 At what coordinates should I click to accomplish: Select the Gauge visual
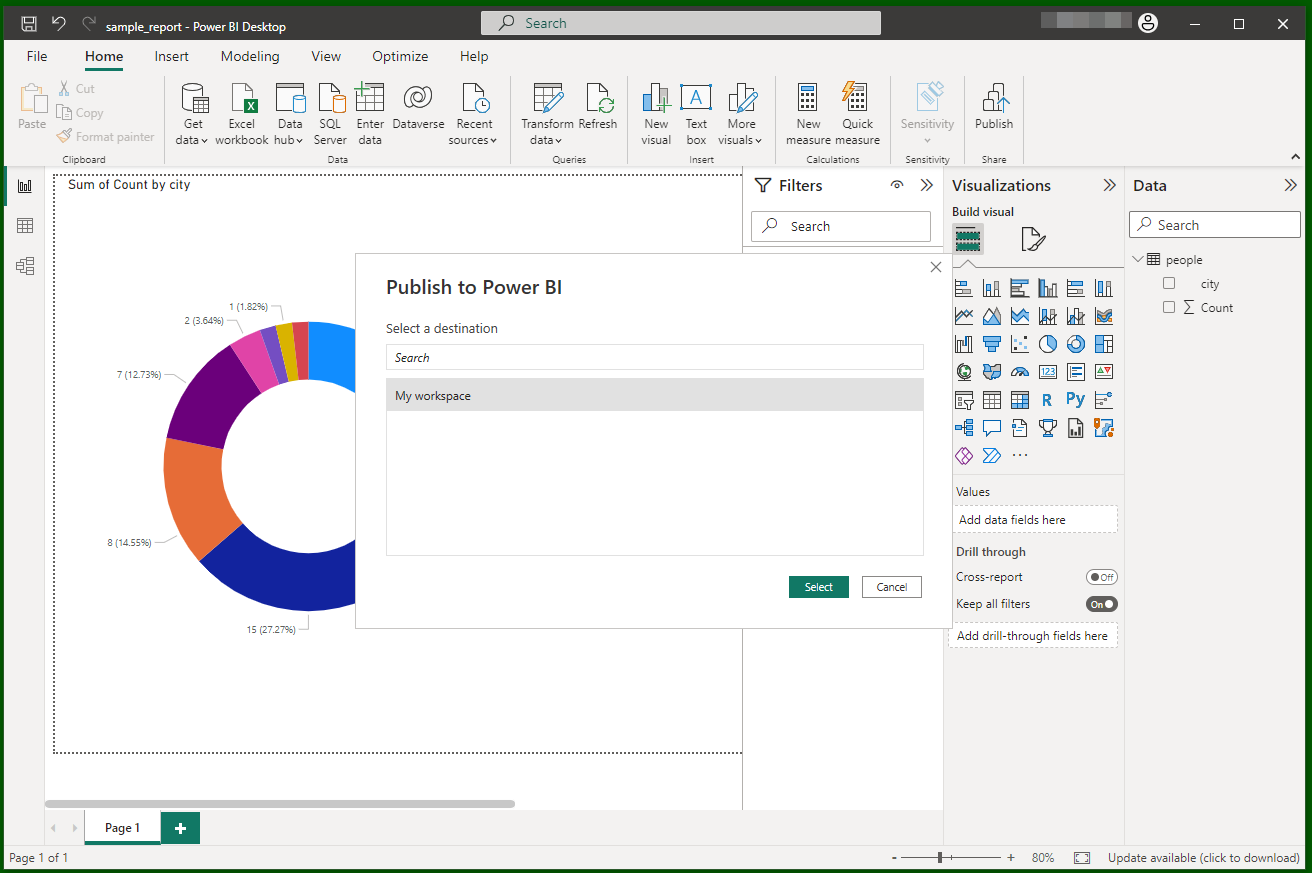click(1020, 372)
